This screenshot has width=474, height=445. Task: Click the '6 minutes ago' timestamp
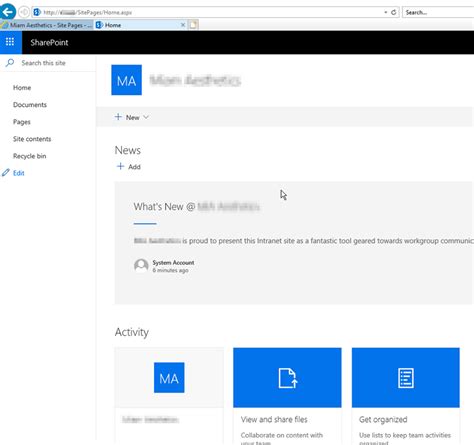click(170, 270)
